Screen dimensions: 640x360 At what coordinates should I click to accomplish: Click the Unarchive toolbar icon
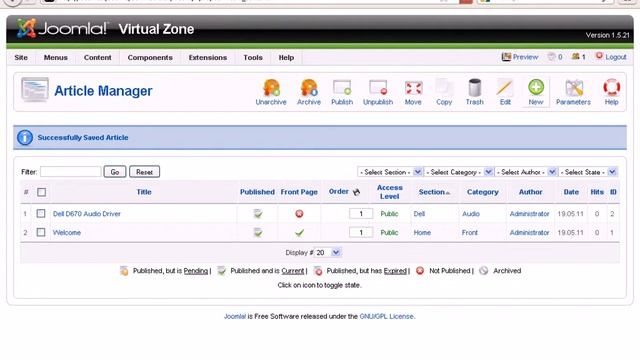click(271, 92)
